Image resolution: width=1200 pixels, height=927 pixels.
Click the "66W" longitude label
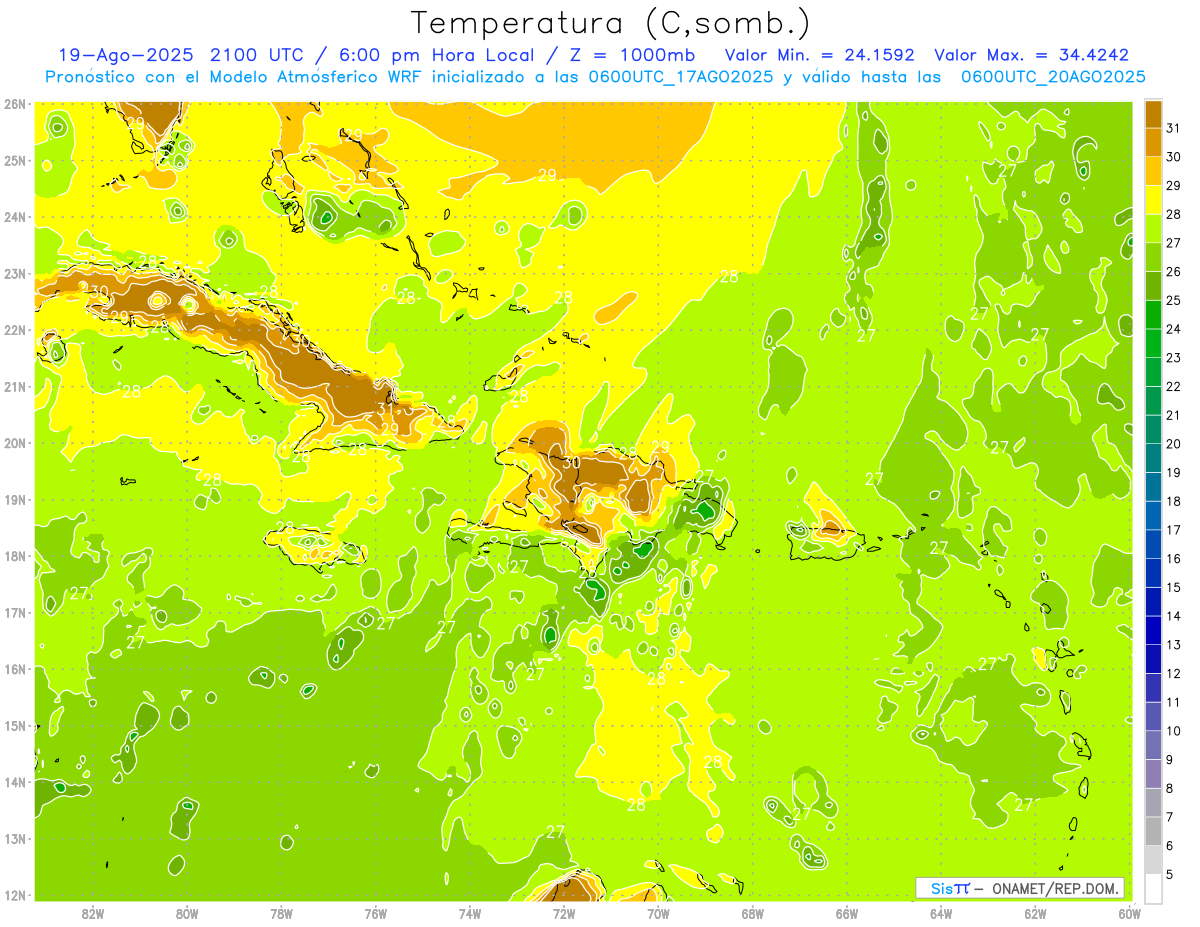[847, 914]
